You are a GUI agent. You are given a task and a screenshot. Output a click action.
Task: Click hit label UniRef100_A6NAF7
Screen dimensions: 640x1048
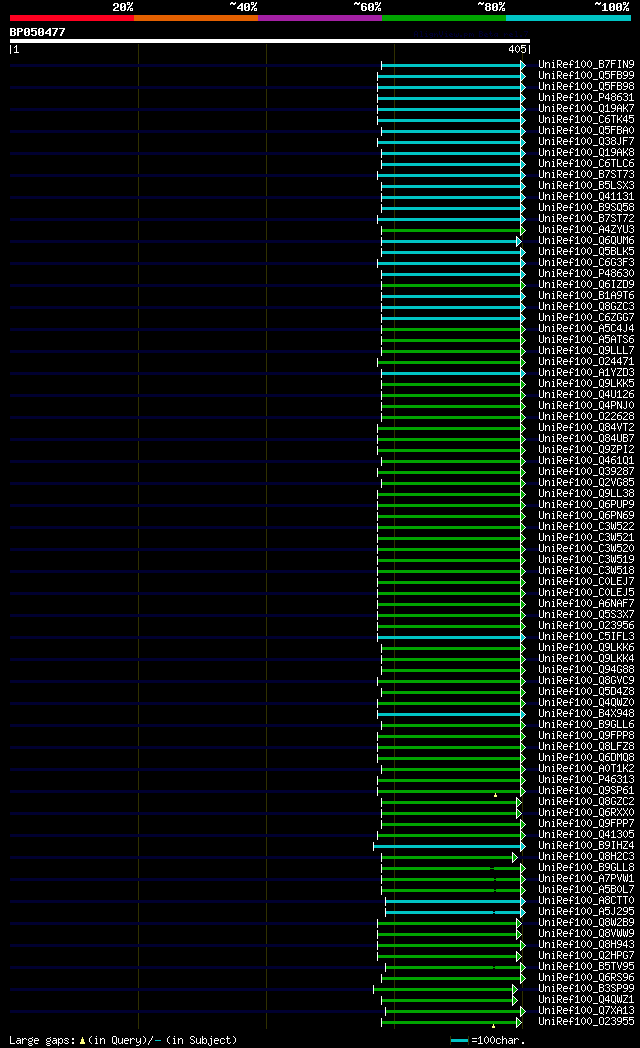587,604
